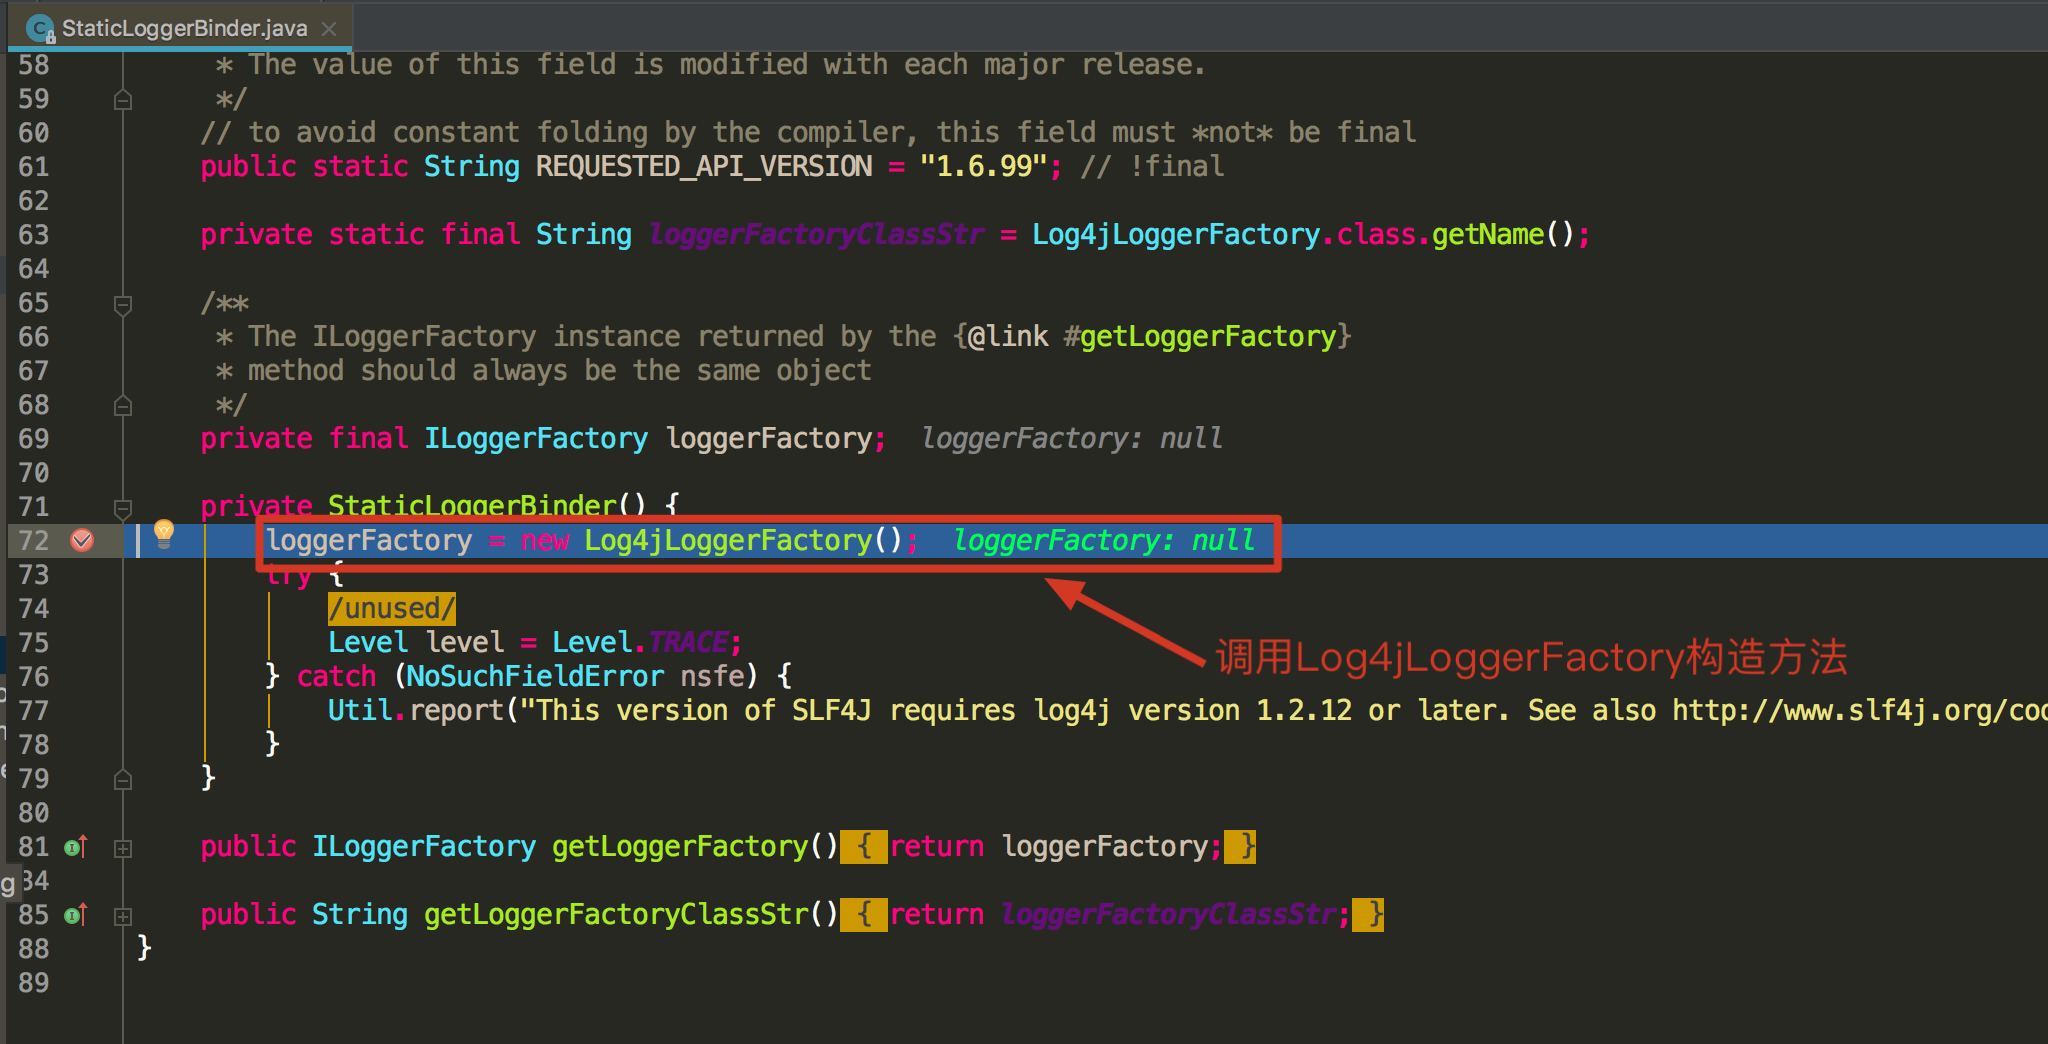Viewport: 2048px width, 1044px height.
Task: Click the getName() call on line 63
Action: tap(1504, 235)
